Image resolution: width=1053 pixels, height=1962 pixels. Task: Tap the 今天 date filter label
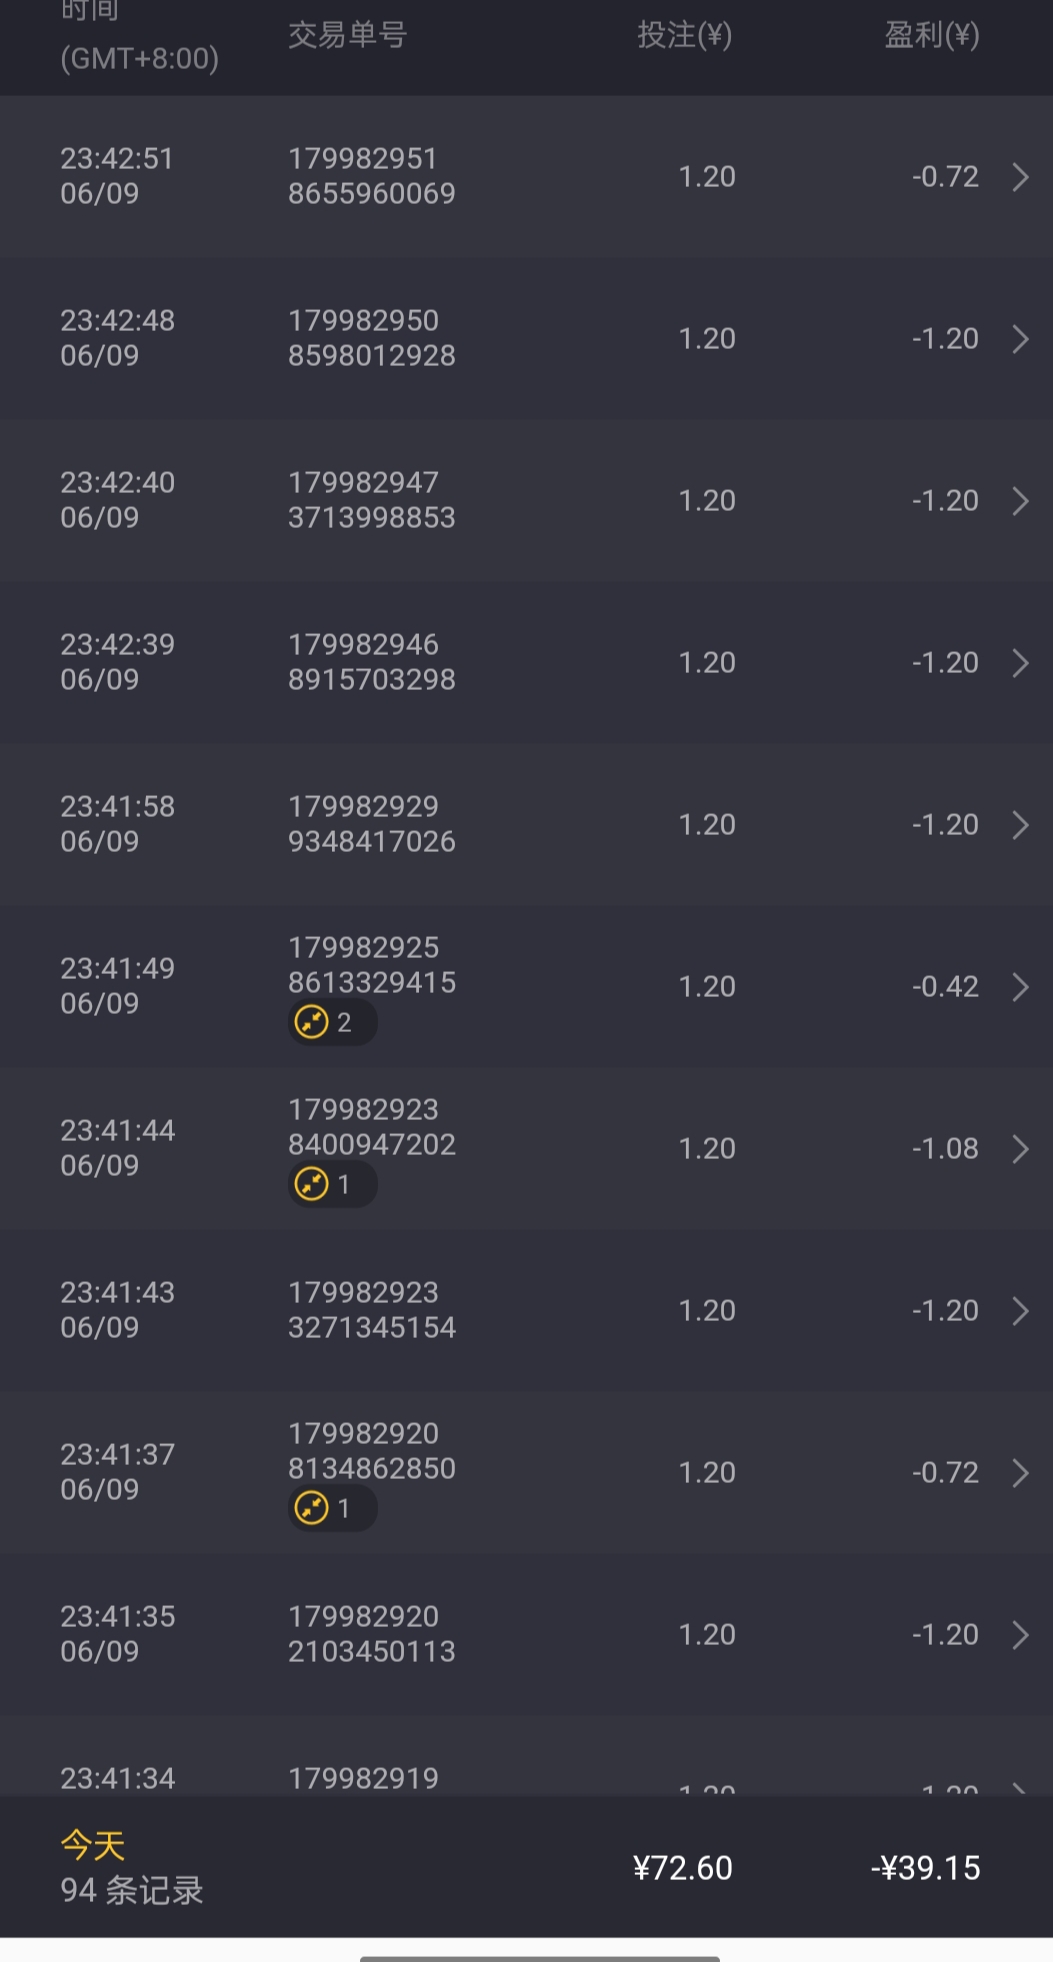tap(93, 1845)
